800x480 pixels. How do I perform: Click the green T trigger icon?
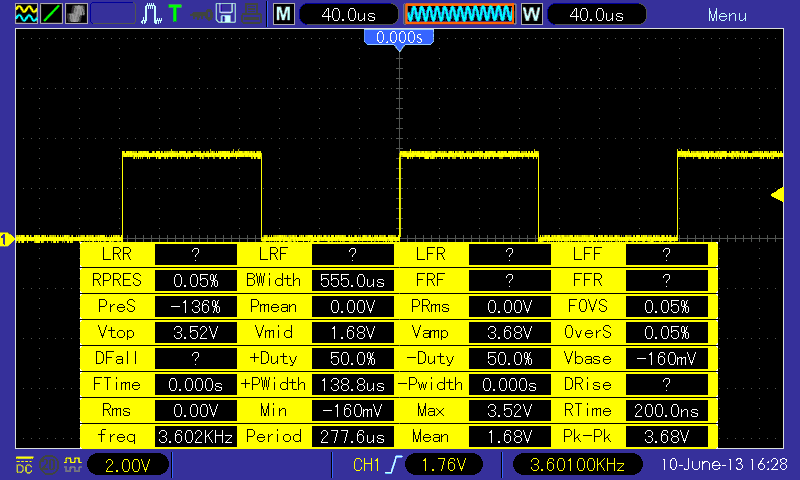pos(175,13)
